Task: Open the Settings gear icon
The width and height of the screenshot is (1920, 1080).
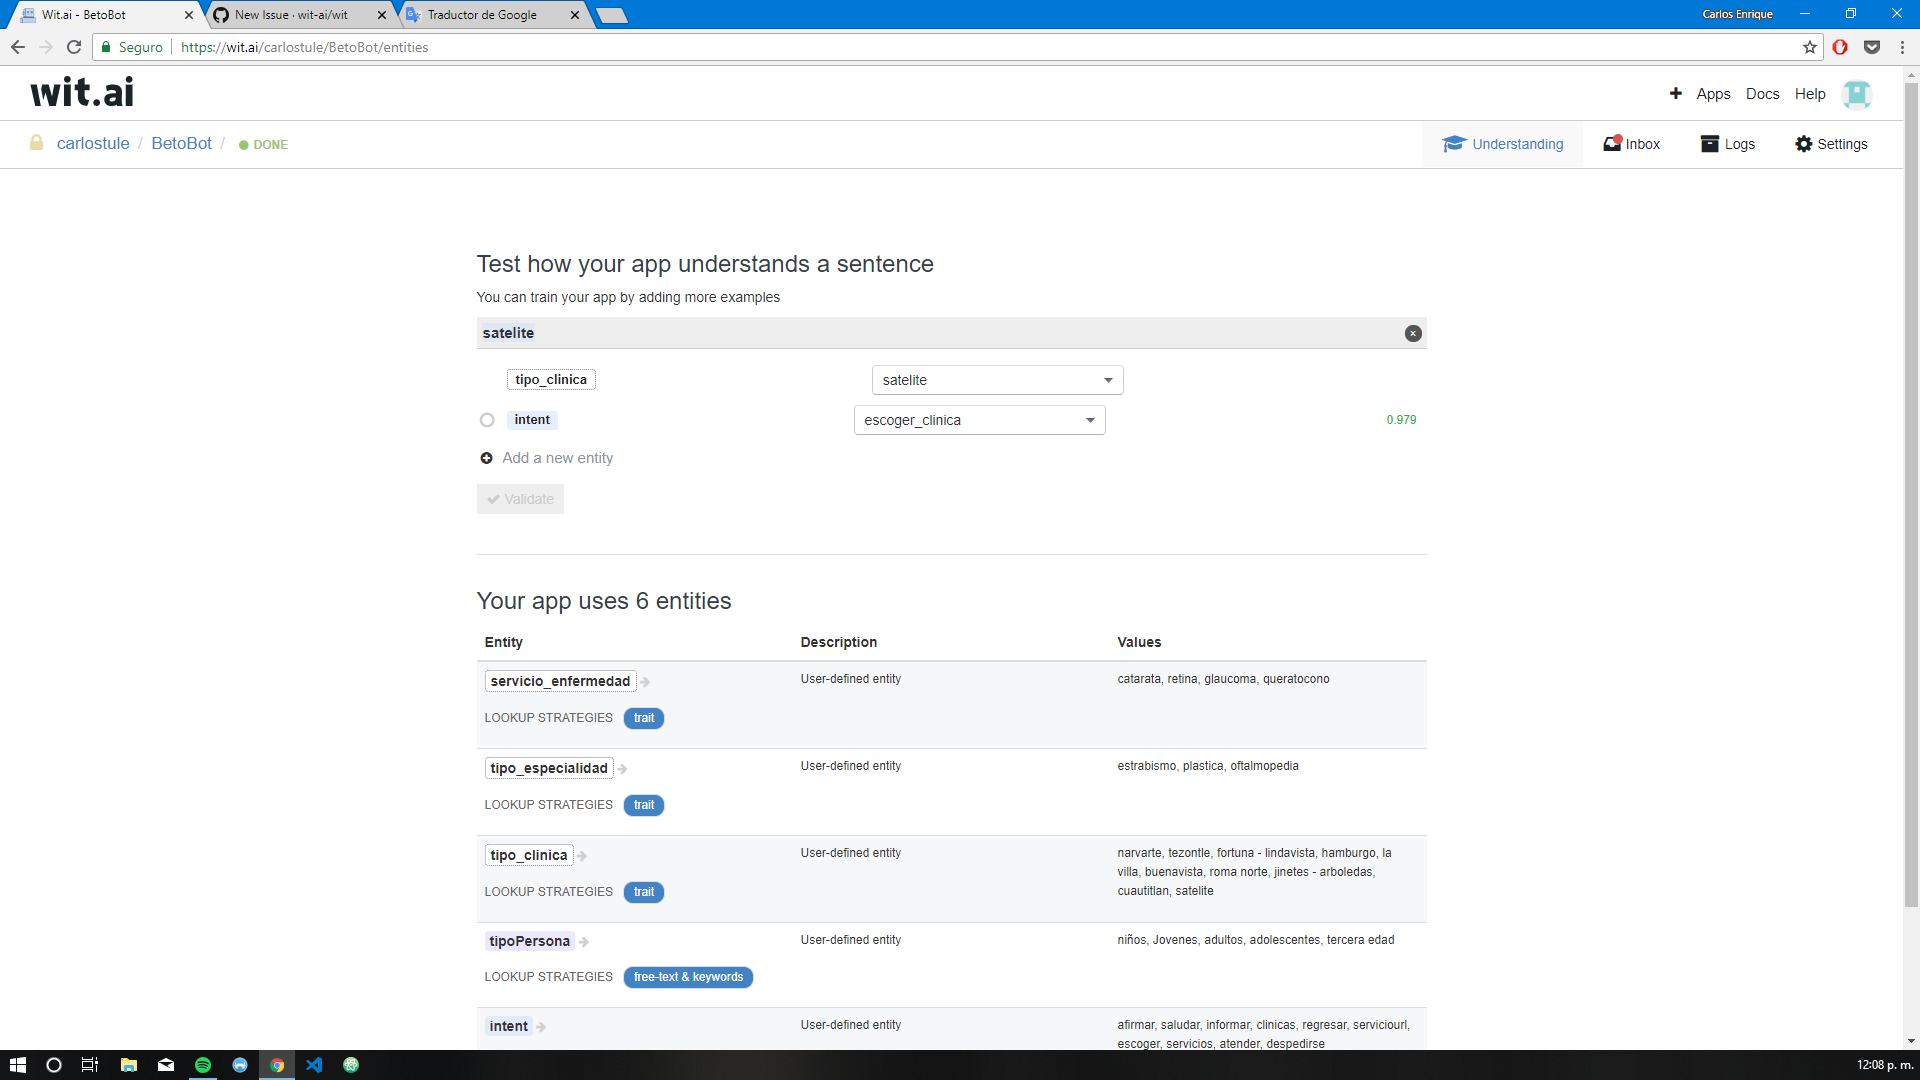Action: click(x=1804, y=143)
